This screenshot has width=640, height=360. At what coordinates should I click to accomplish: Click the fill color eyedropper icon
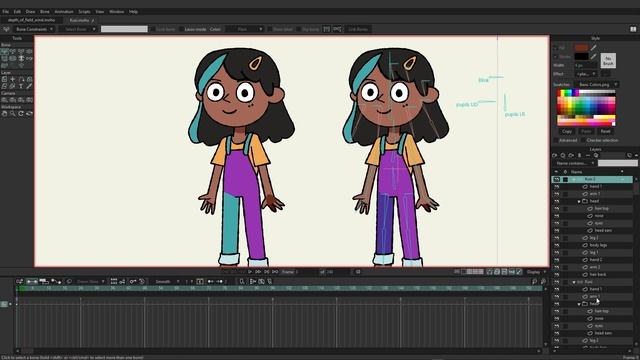pos(593,48)
